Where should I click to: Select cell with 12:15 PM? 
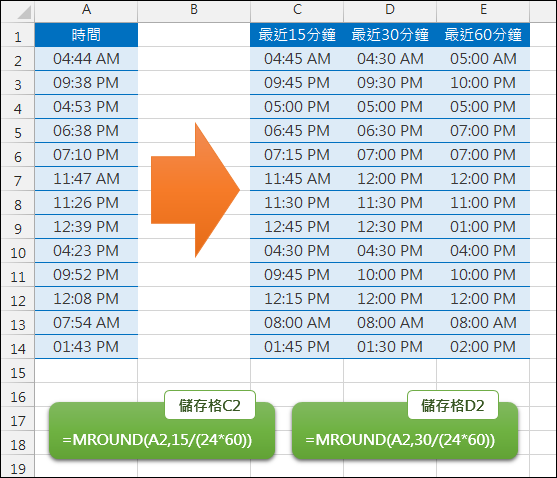(297, 299)
